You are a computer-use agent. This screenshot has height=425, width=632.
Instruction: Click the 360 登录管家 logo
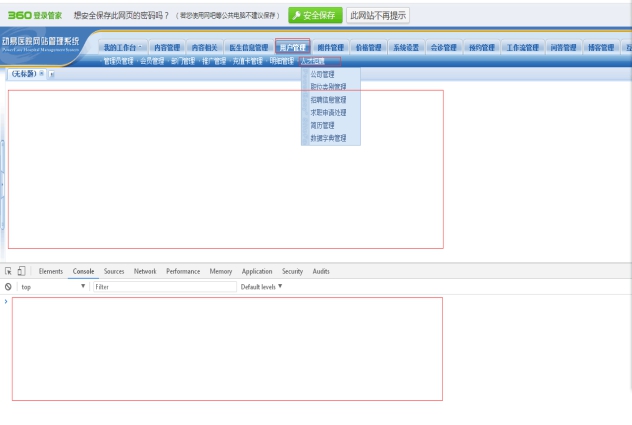tap(35, 16)
